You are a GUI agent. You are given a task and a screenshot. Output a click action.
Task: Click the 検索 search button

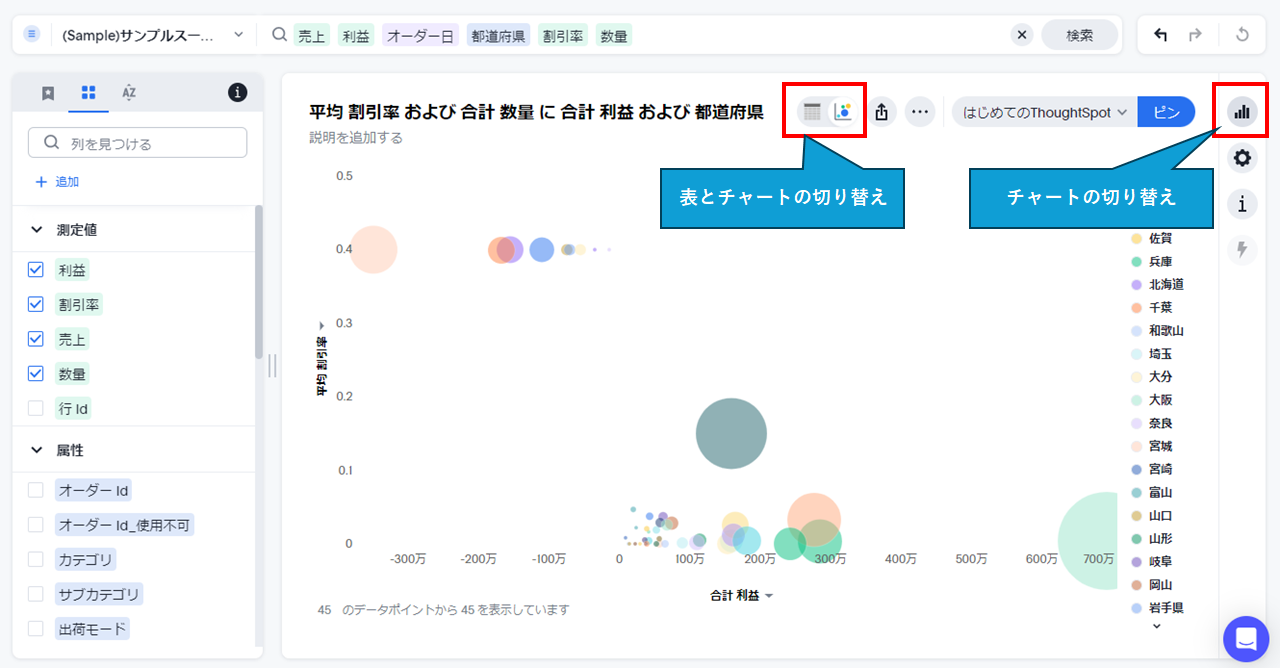pos(1079,35)
